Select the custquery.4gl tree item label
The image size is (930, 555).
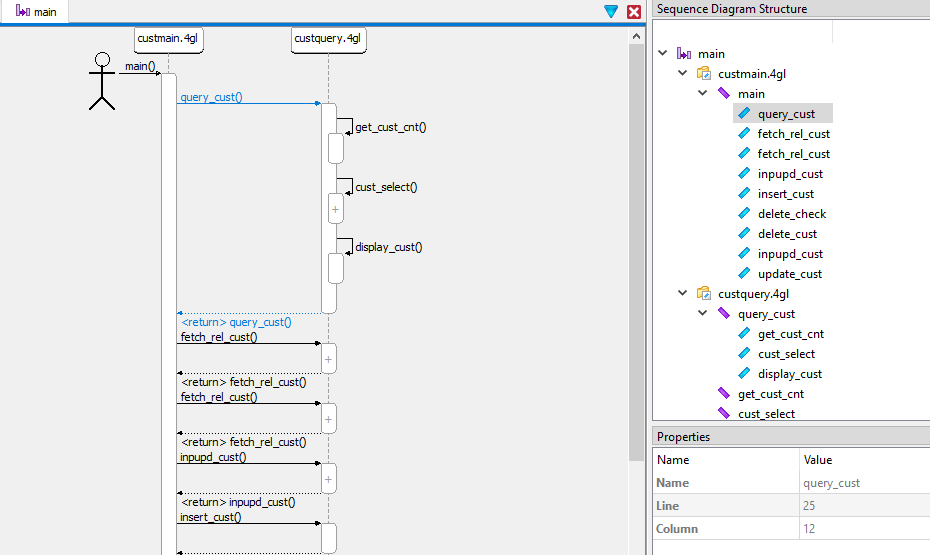coord(753,294)
